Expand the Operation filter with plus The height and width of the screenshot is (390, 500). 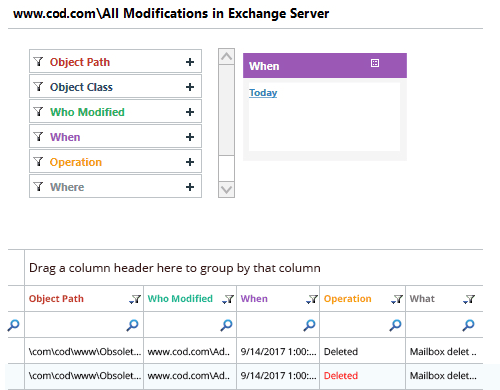(x=190, y=162)
